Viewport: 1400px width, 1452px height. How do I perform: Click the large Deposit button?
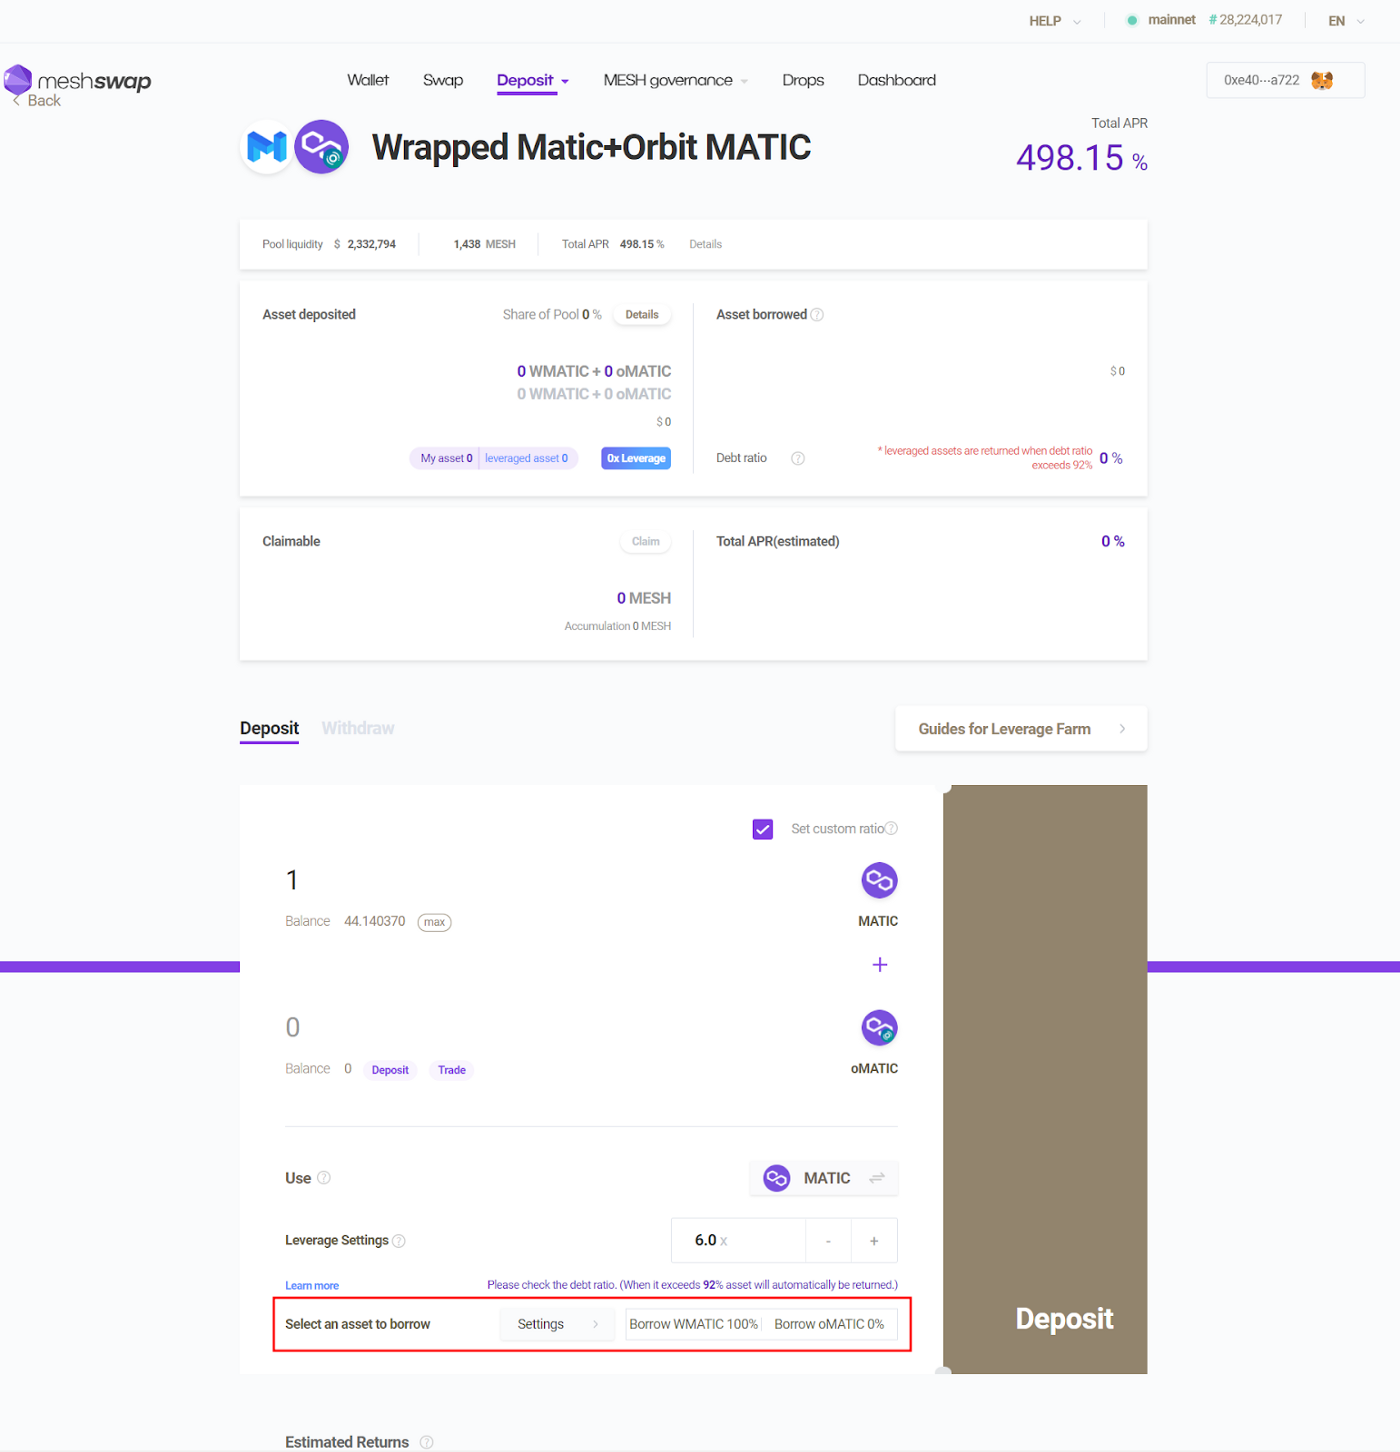point(1045,1079)
